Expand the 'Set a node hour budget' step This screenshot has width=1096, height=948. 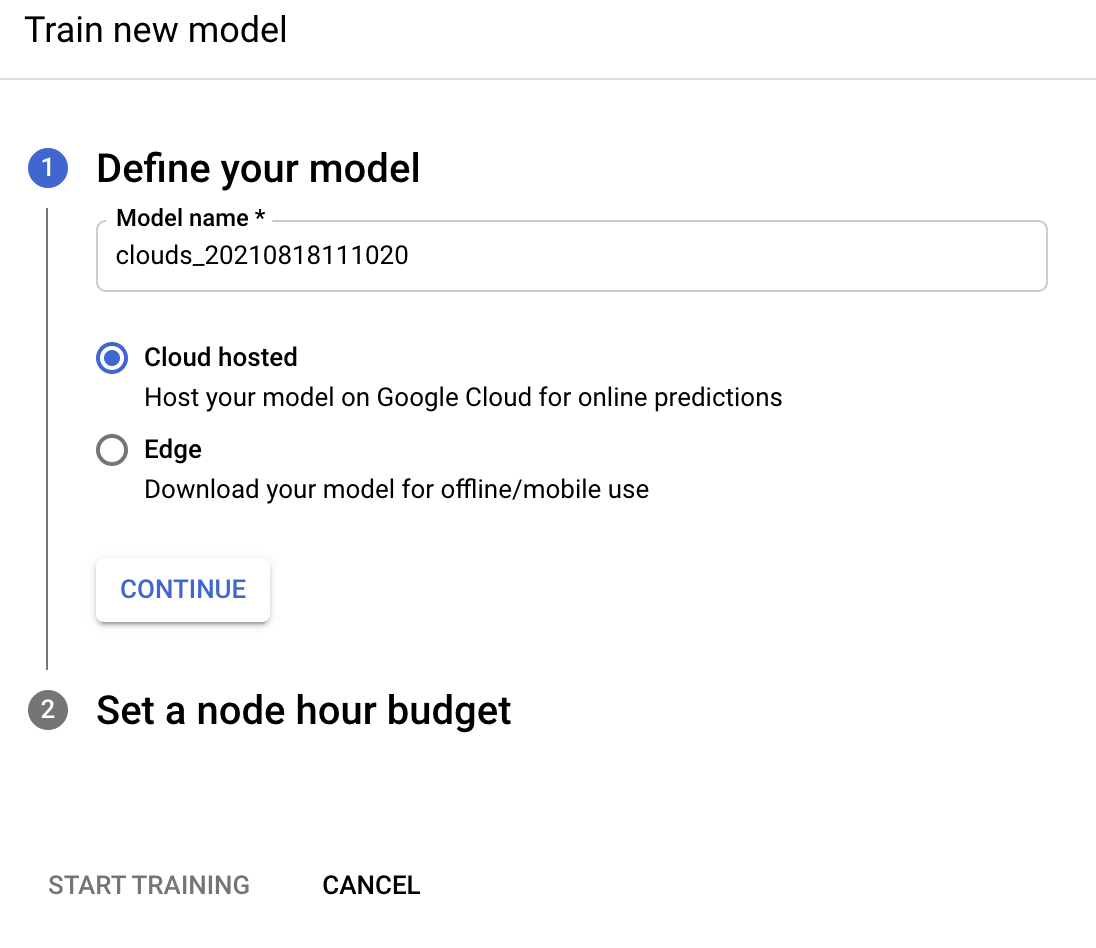303,711
